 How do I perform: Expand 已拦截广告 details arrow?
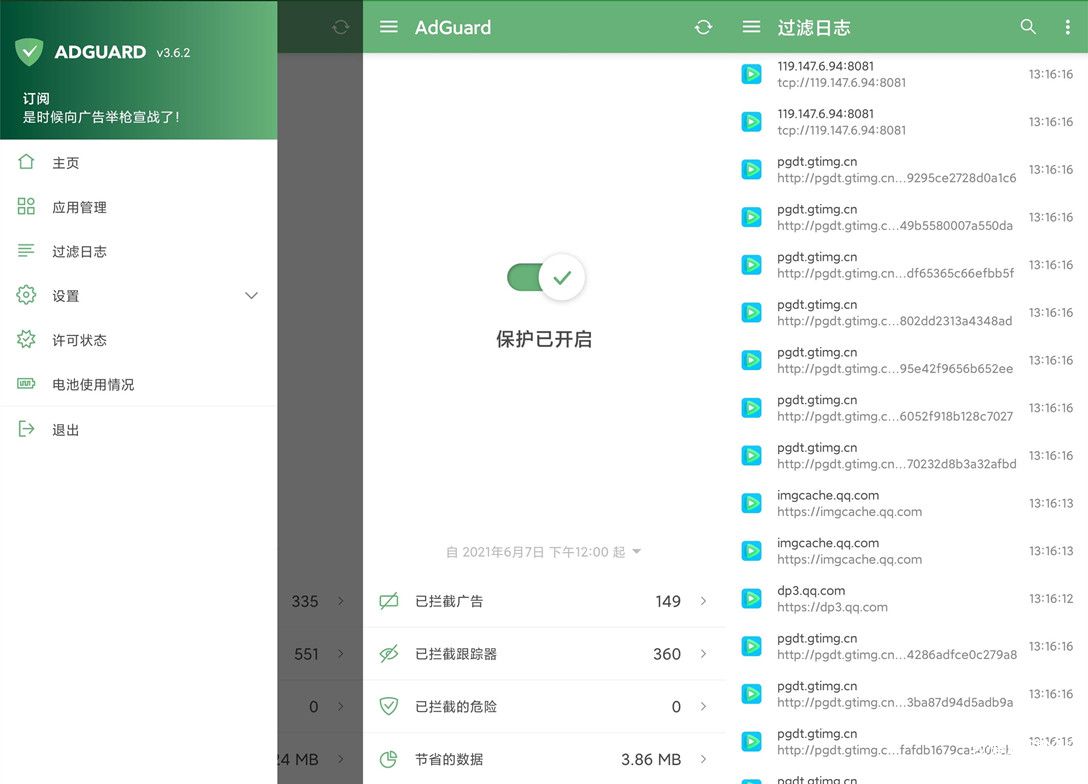703,601
